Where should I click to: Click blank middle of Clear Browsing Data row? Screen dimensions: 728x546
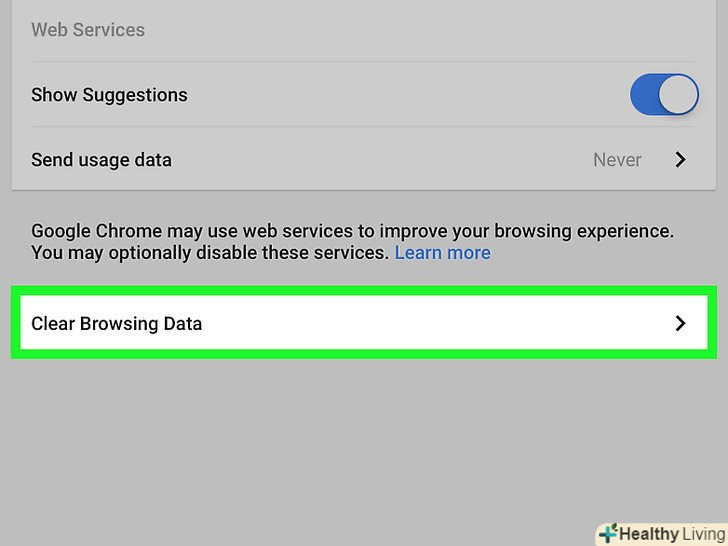[x=430, y=323]
